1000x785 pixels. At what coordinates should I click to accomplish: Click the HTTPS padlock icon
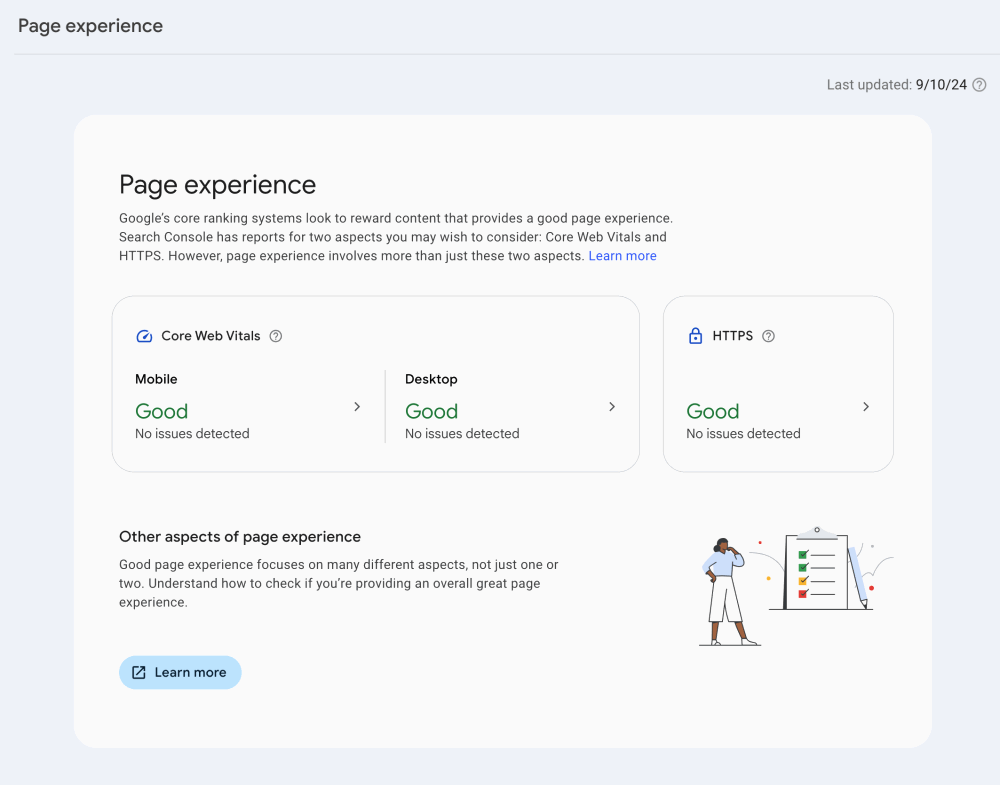pos(695,336)
